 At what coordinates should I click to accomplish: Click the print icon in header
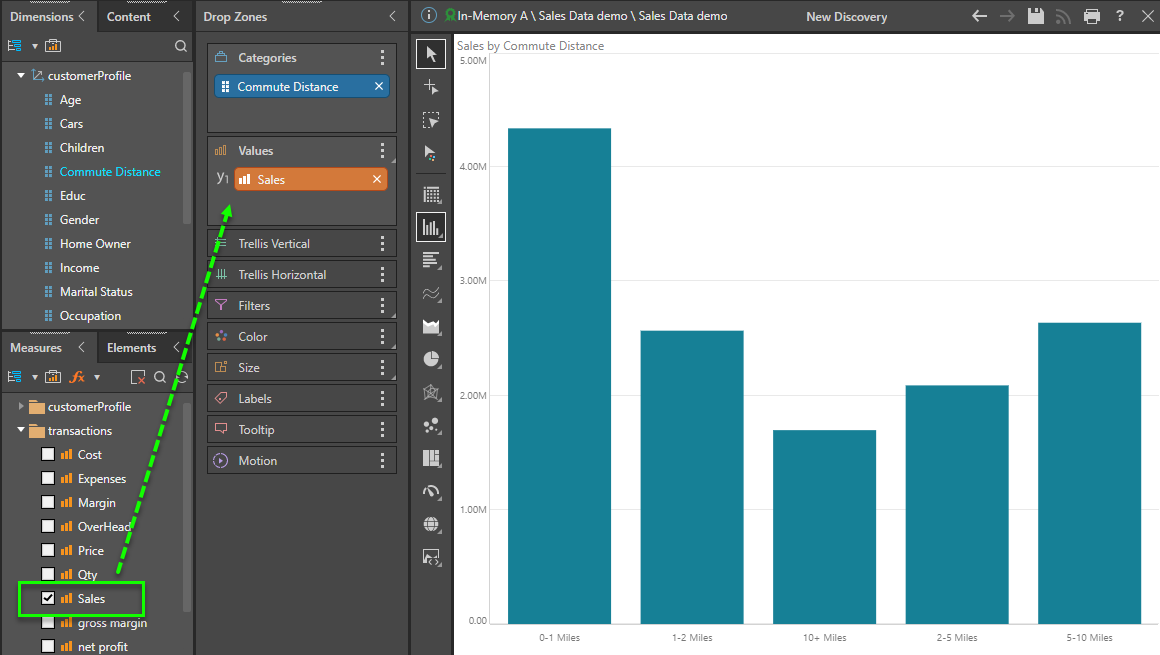[x=1092, y=16]
